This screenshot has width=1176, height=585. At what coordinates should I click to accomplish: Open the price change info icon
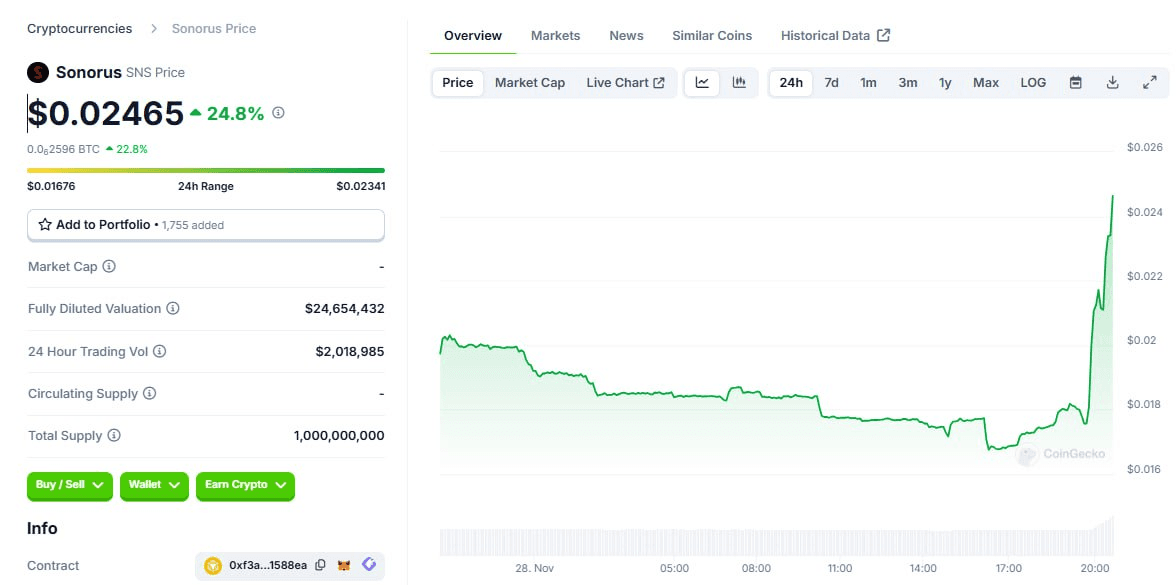[x=278, y=112]
